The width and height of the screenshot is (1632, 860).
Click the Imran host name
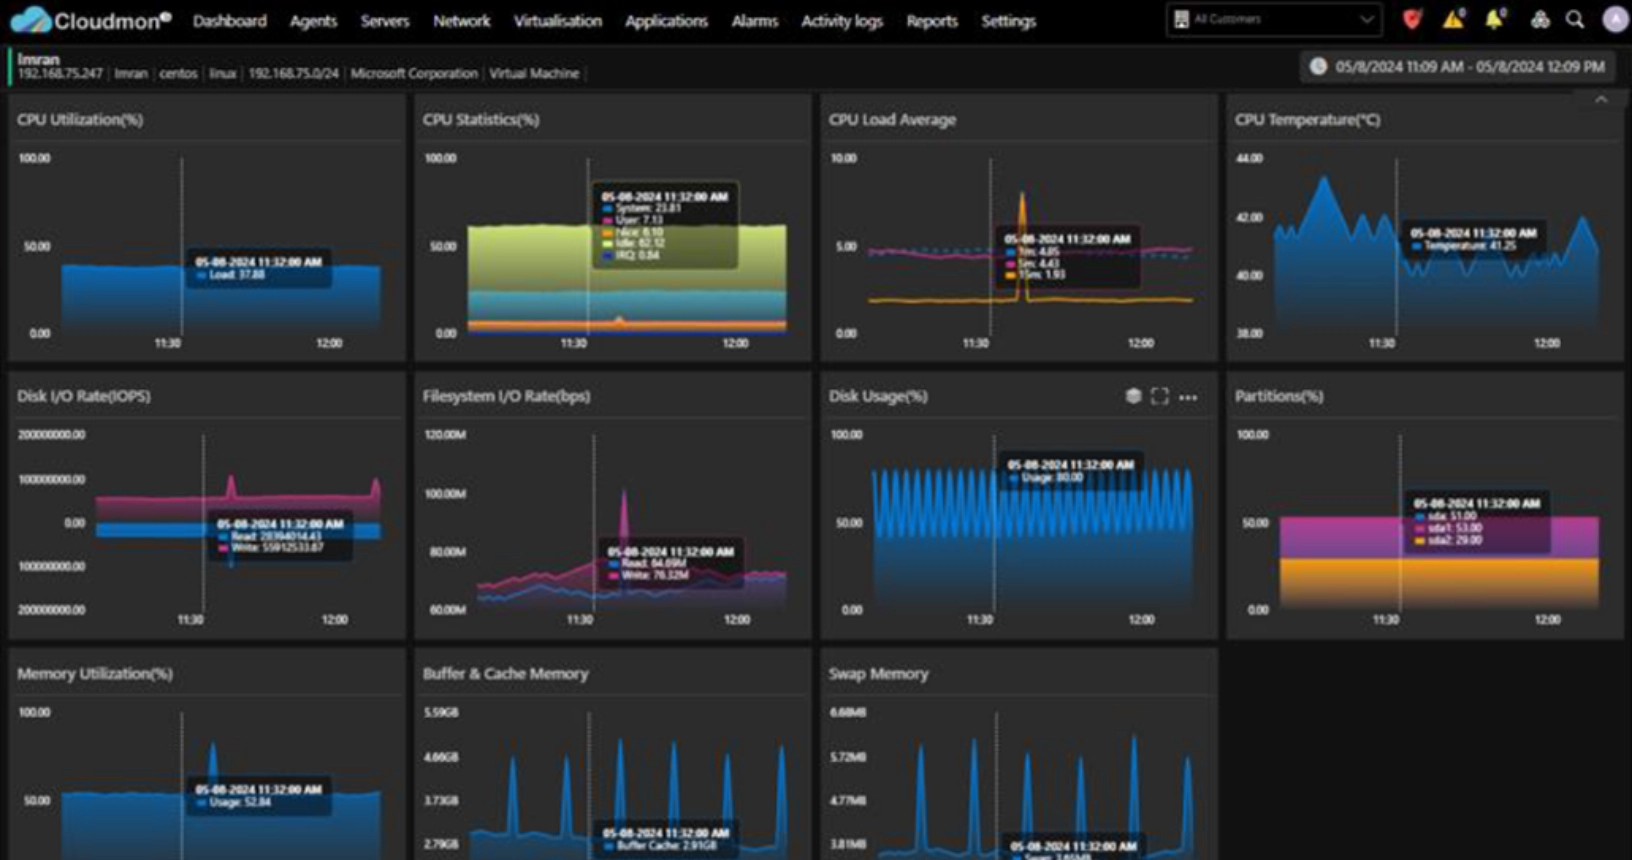click(x=38, y=59)
